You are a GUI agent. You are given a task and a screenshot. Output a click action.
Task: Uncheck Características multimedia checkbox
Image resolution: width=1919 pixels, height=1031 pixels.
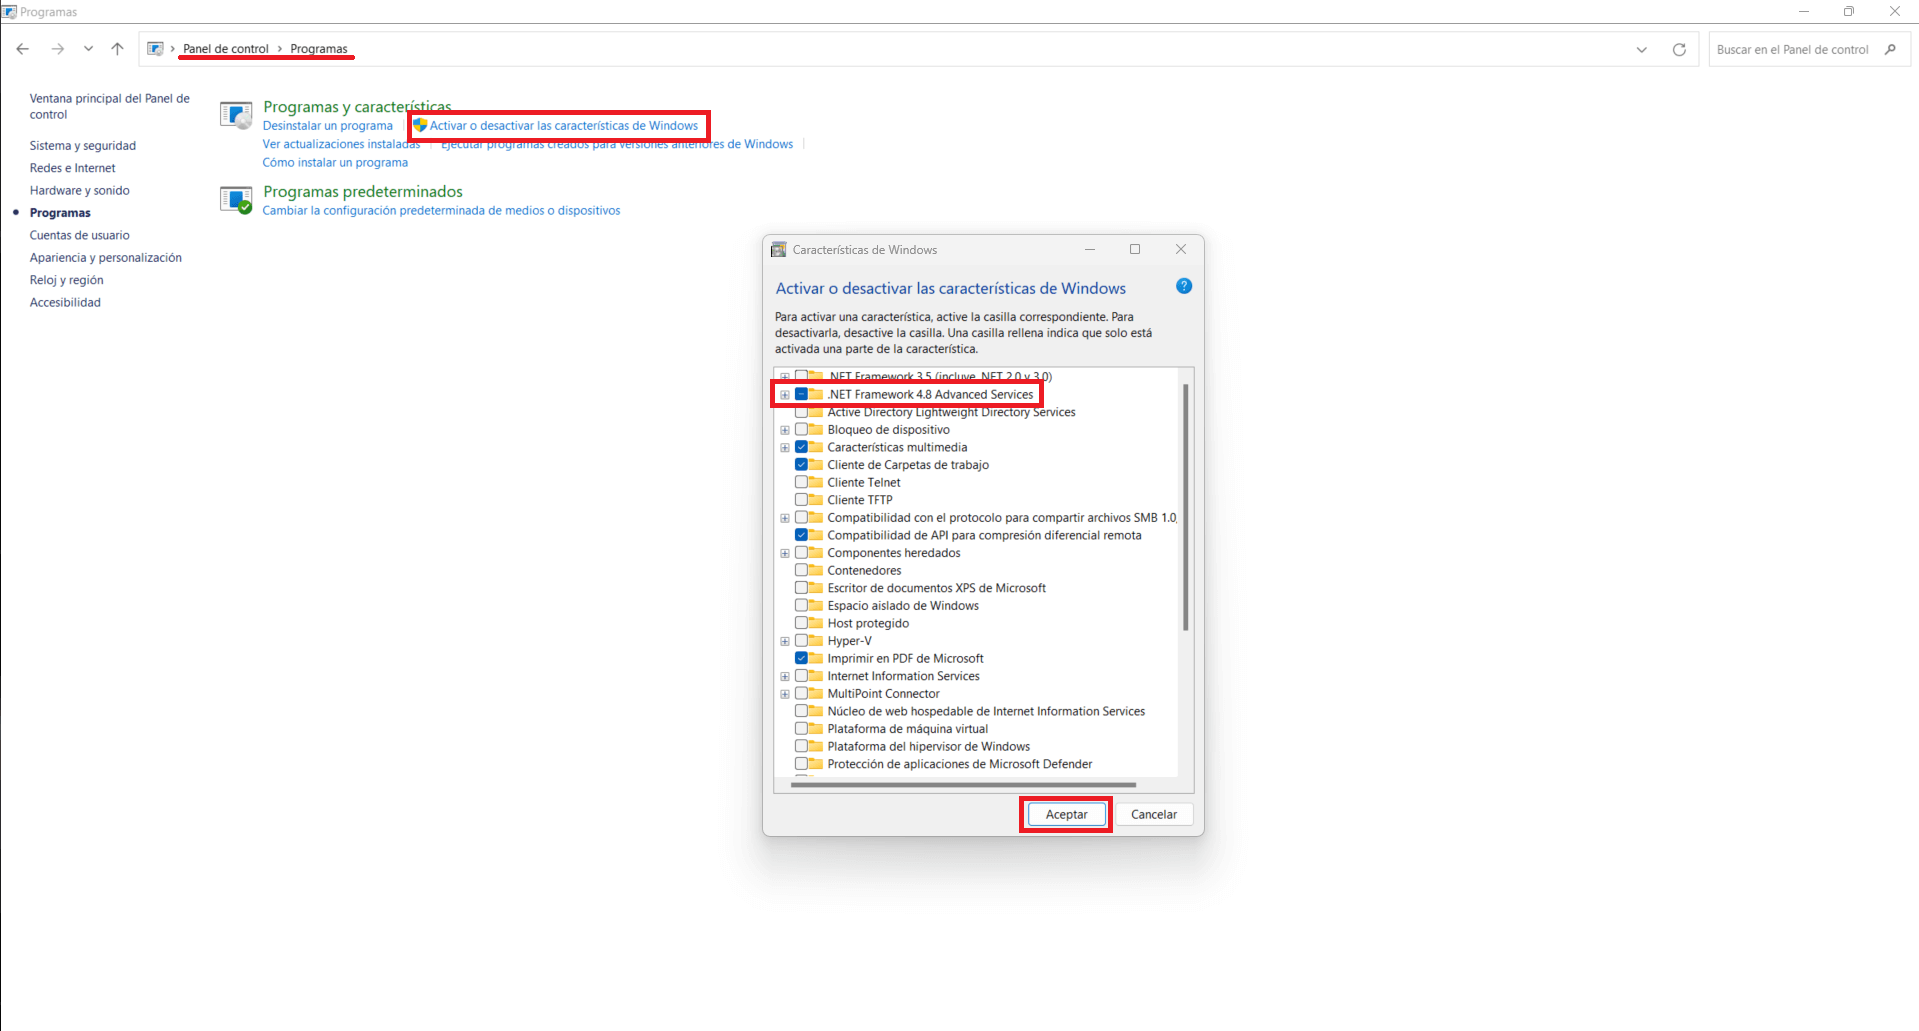801,447
